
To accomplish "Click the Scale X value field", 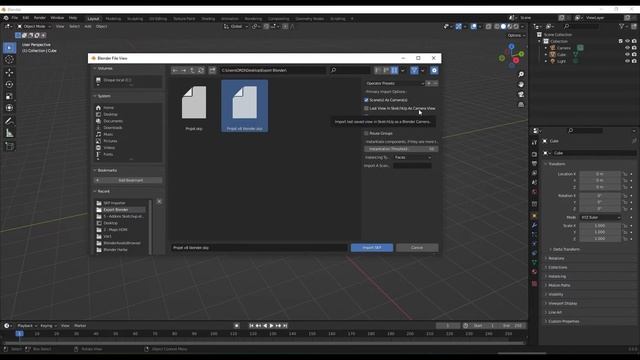I will coord(600,226).
